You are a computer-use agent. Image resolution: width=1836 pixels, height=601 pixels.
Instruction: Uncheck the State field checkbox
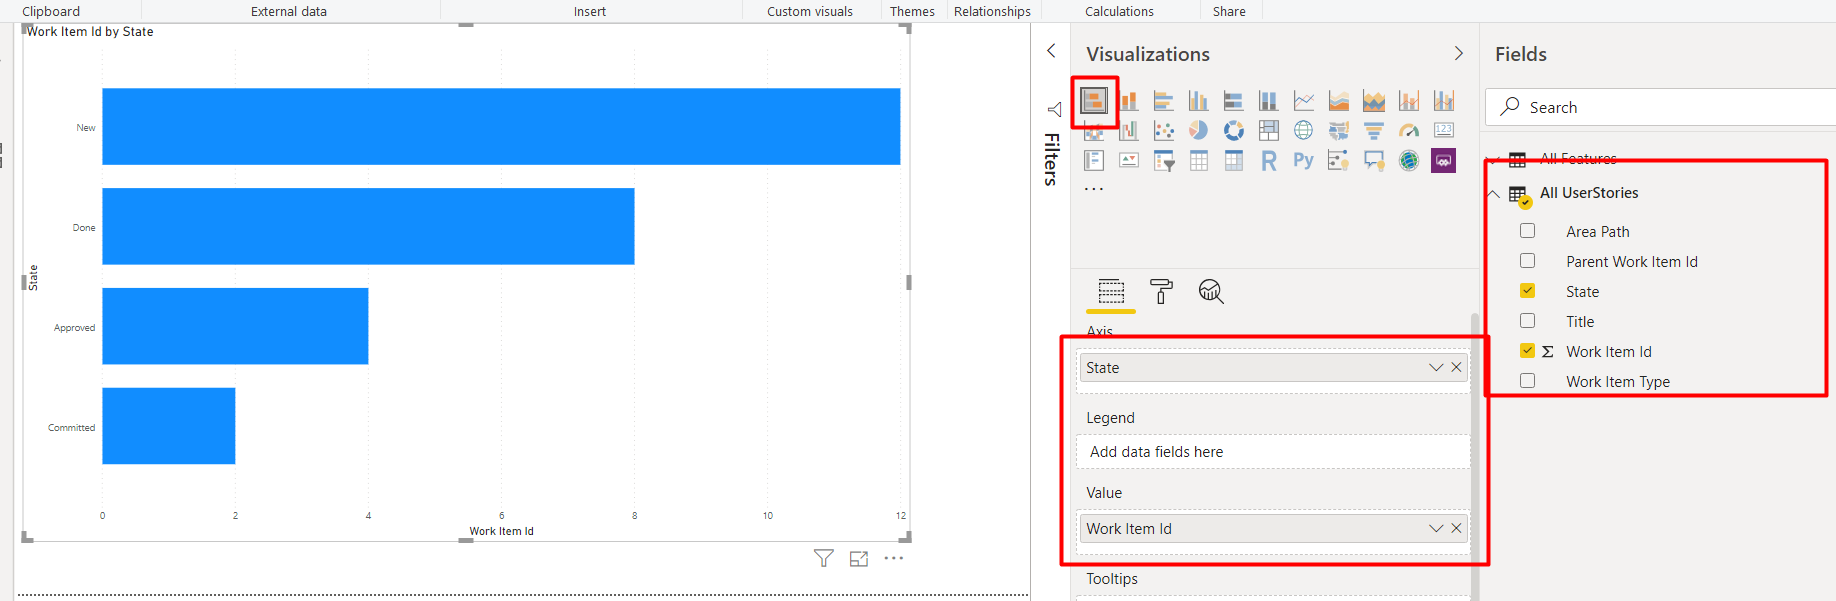(1527, 291)
